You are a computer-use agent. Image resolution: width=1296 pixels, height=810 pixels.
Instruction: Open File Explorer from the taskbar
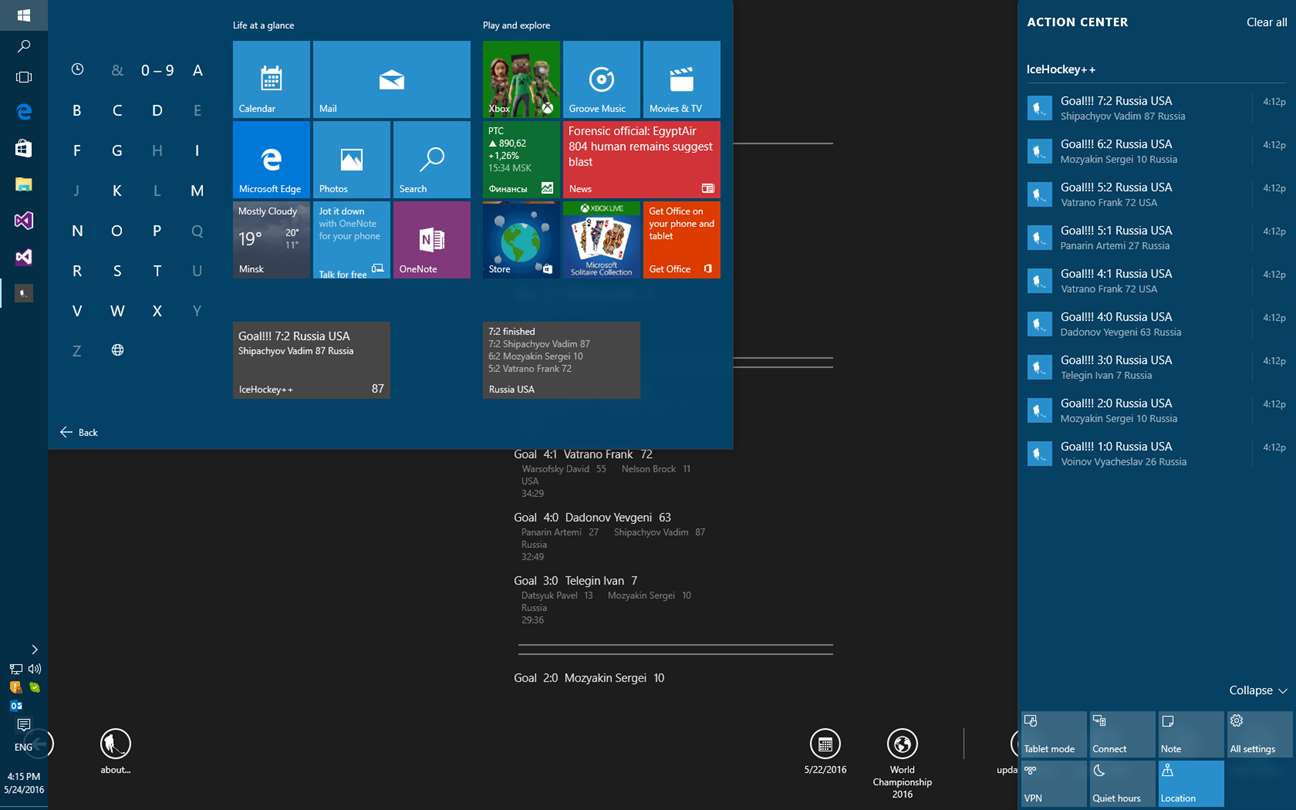24,184
